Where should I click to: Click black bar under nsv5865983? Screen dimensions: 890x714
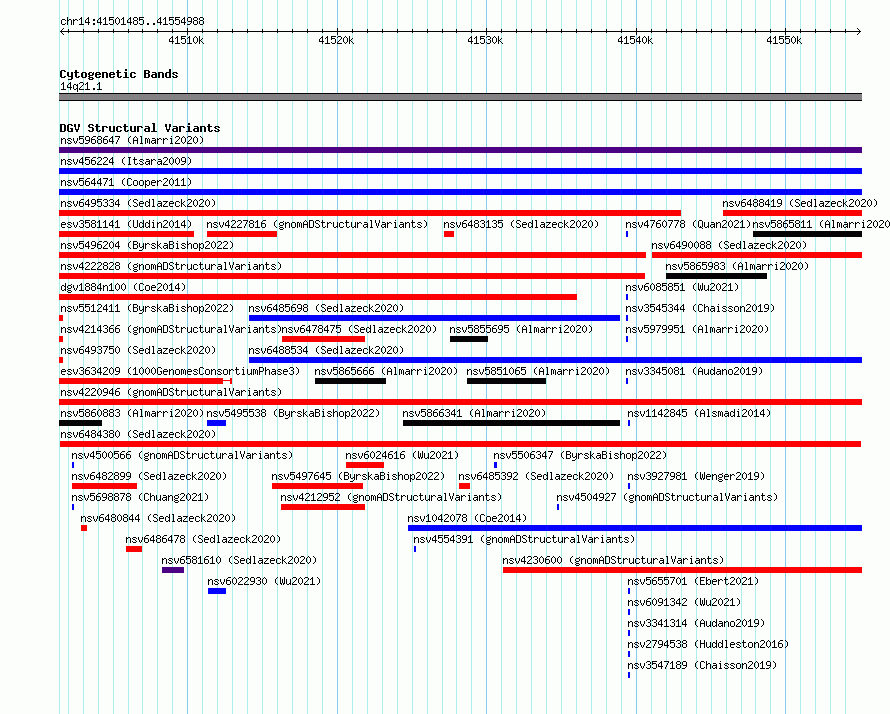716,276
